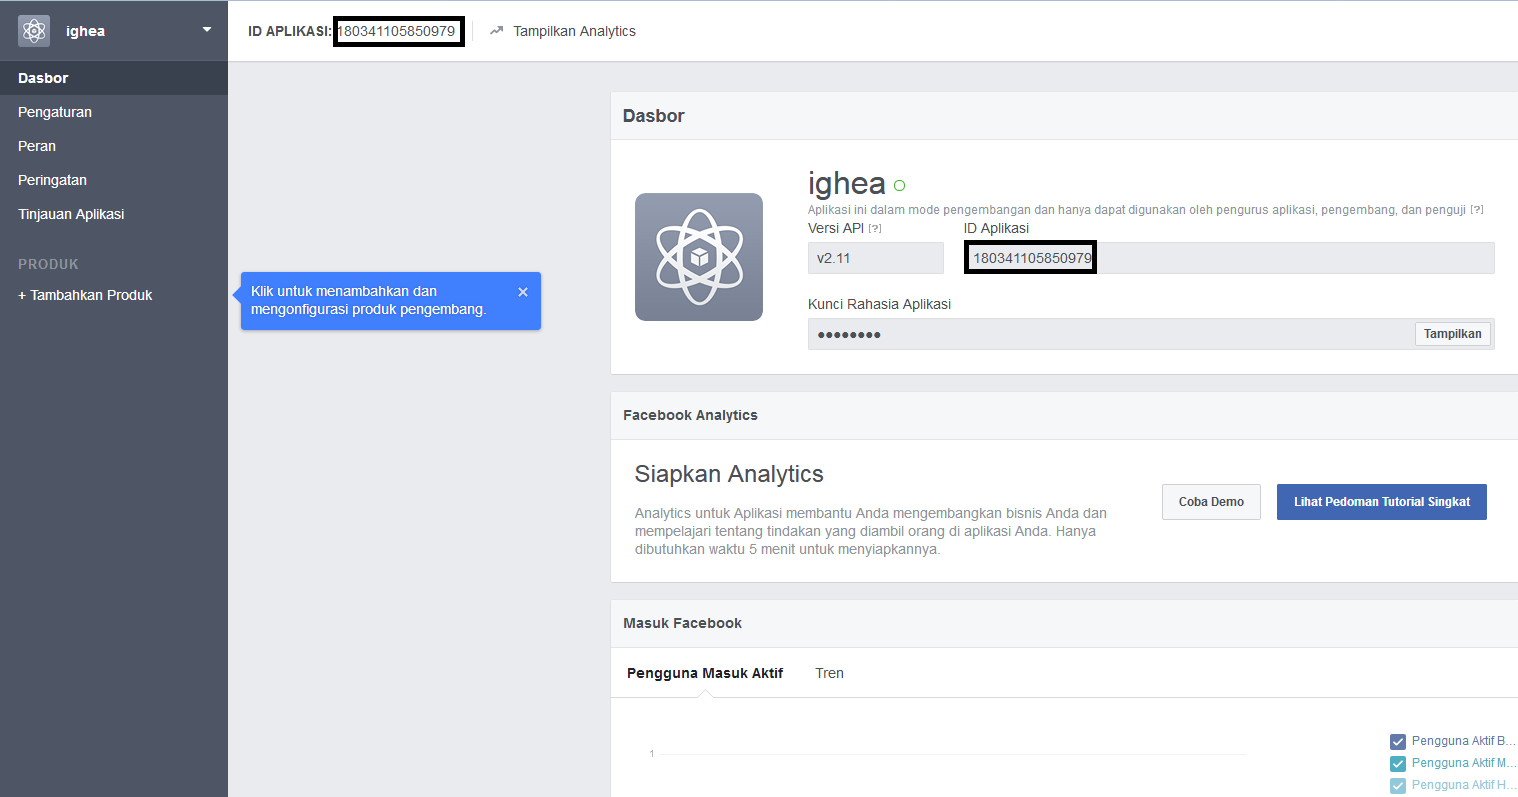The width and height of the screenshot is (1518, 797).
Task: Toggle the teal Pengguna Aktif M checkbox
Action: (x=1398, y=763)
